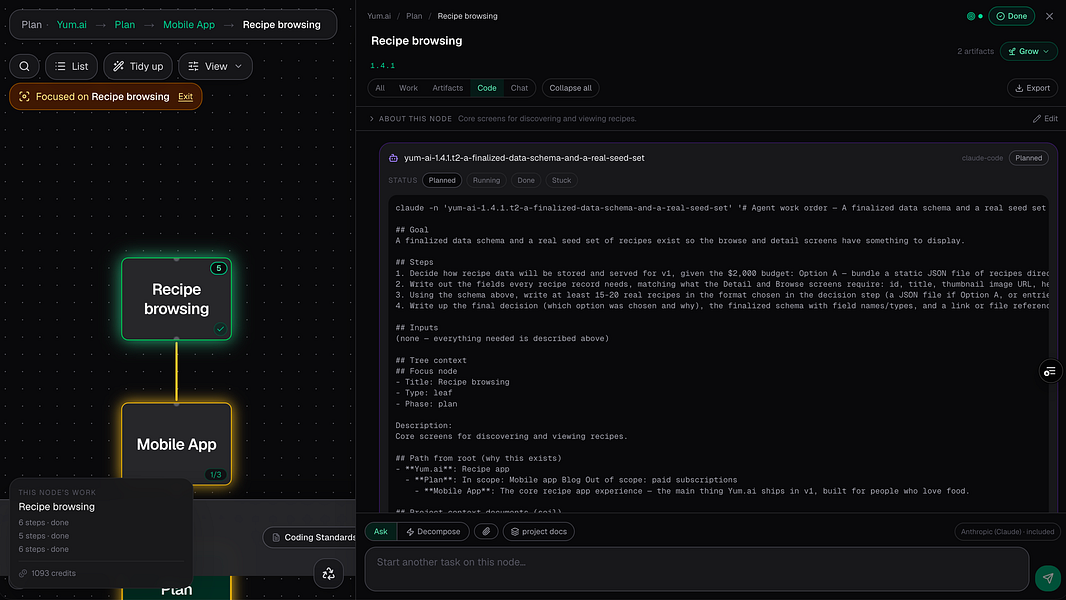Viewport: 1066px width, 600px height.
Task: Open project docs selector
Action: tap(538, 531)
